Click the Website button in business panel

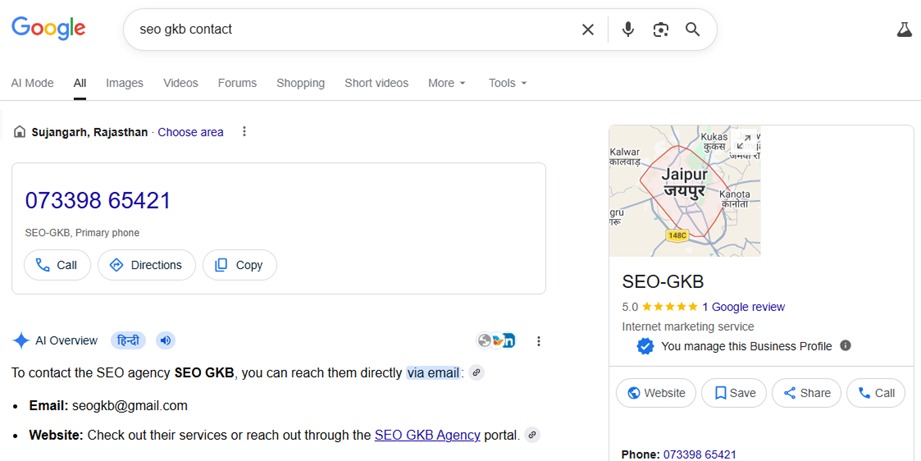656,393
